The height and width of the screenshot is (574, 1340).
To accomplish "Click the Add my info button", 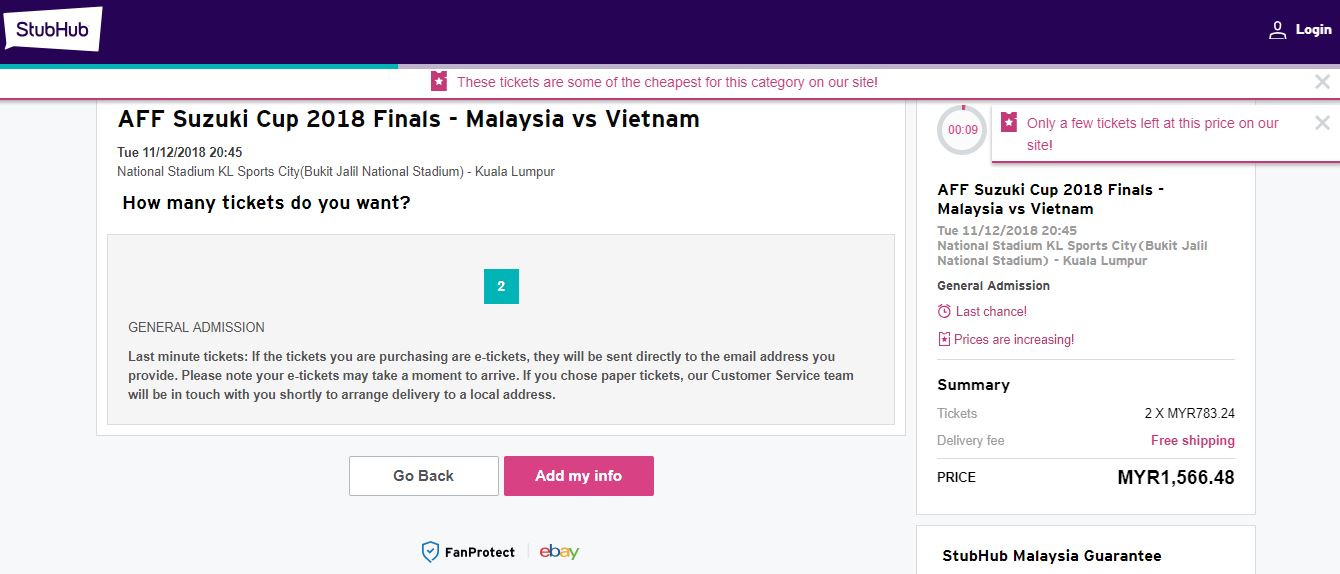I will pyautogui.click(x=578, y=476).
